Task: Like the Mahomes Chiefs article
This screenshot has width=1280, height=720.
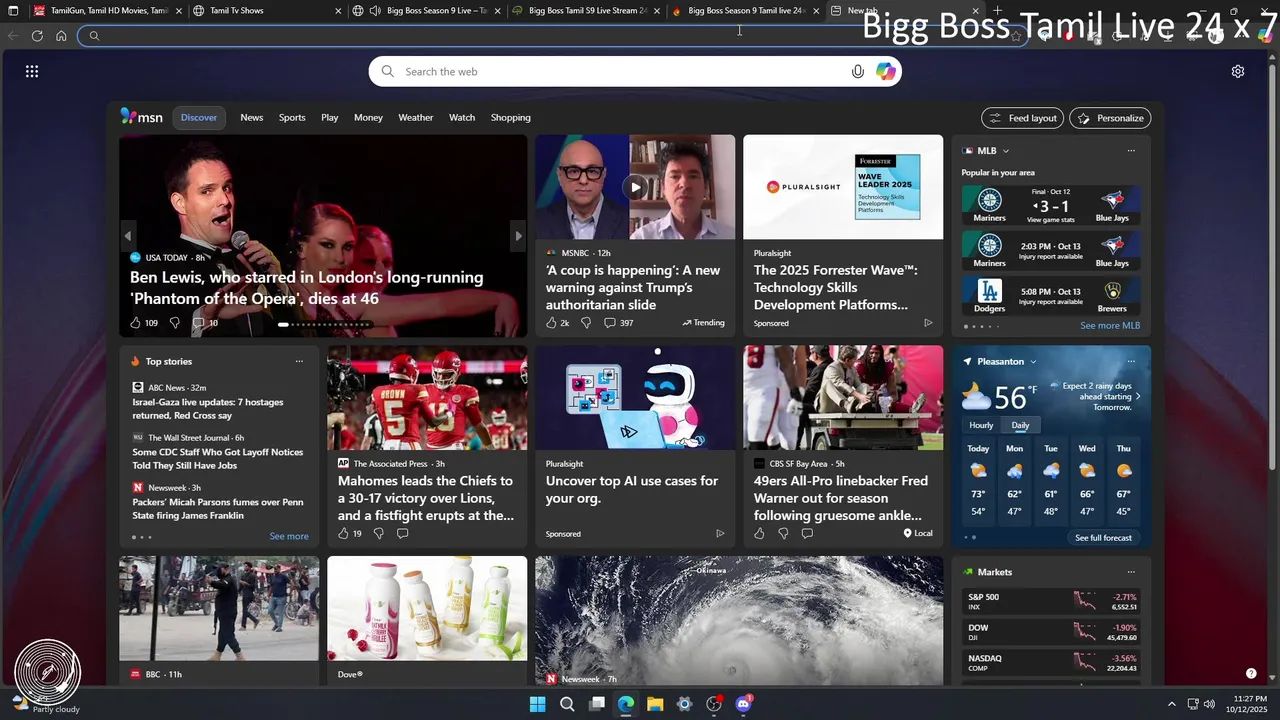Action: pyautogui.click(x=343, y=534)
